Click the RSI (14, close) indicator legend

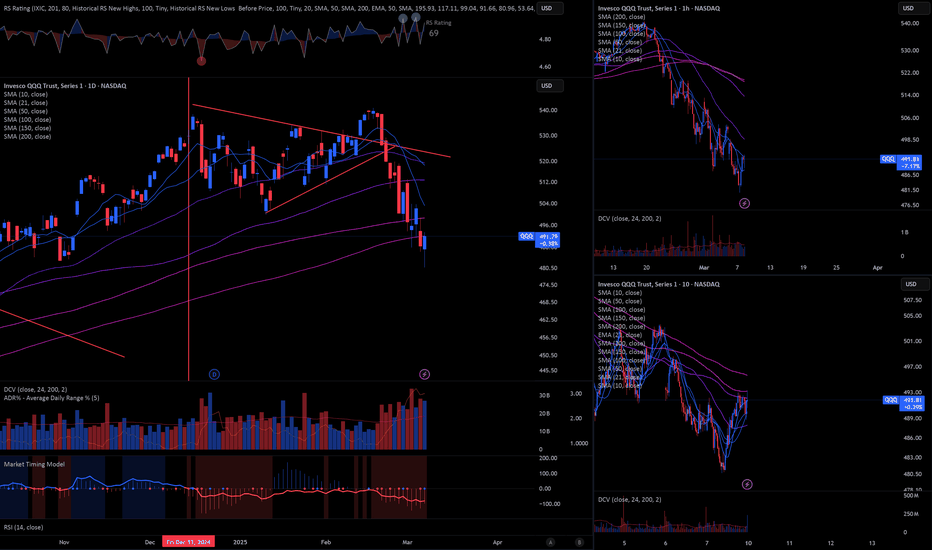pos(23,527)
